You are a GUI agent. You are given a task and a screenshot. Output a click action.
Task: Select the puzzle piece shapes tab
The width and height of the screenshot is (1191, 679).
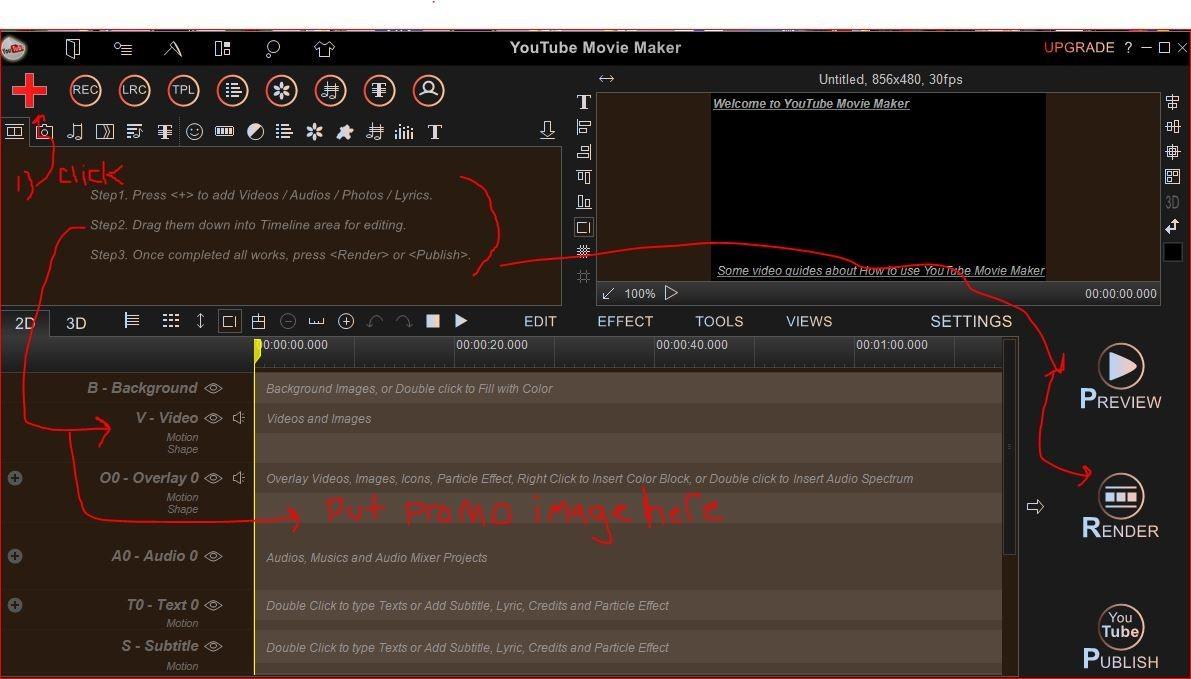point(345,131)
